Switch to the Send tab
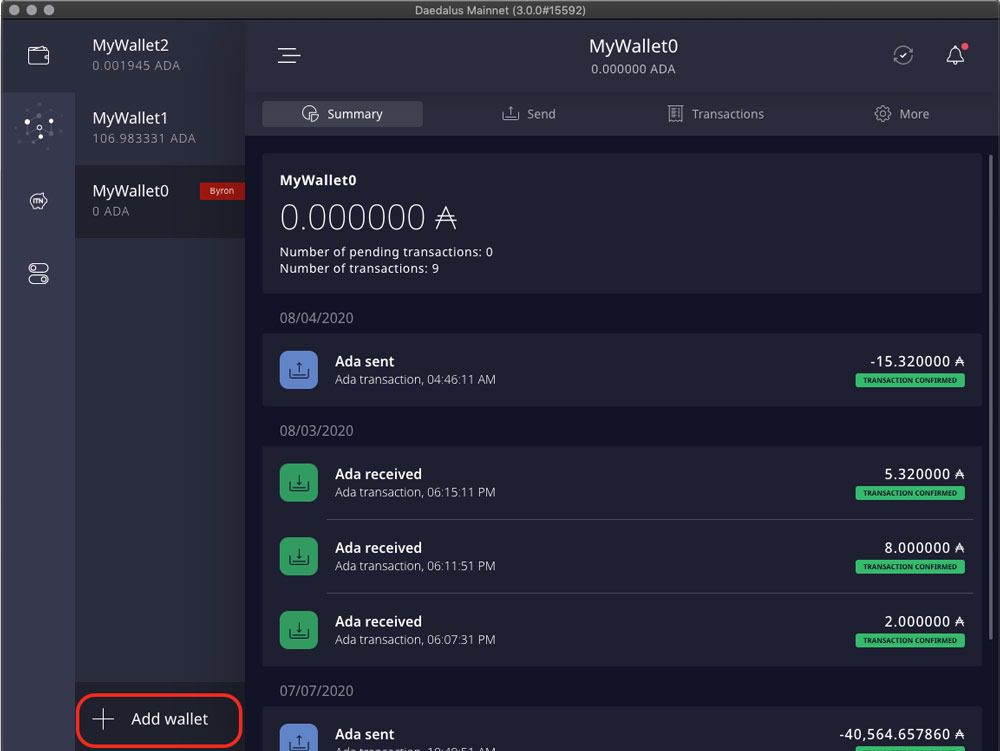1000x751 pixels. point(528,114)
